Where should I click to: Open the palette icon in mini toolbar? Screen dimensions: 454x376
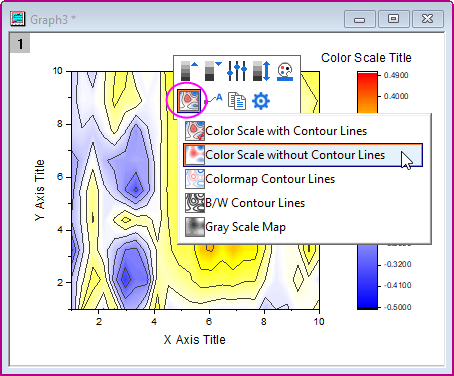(285, 71)
